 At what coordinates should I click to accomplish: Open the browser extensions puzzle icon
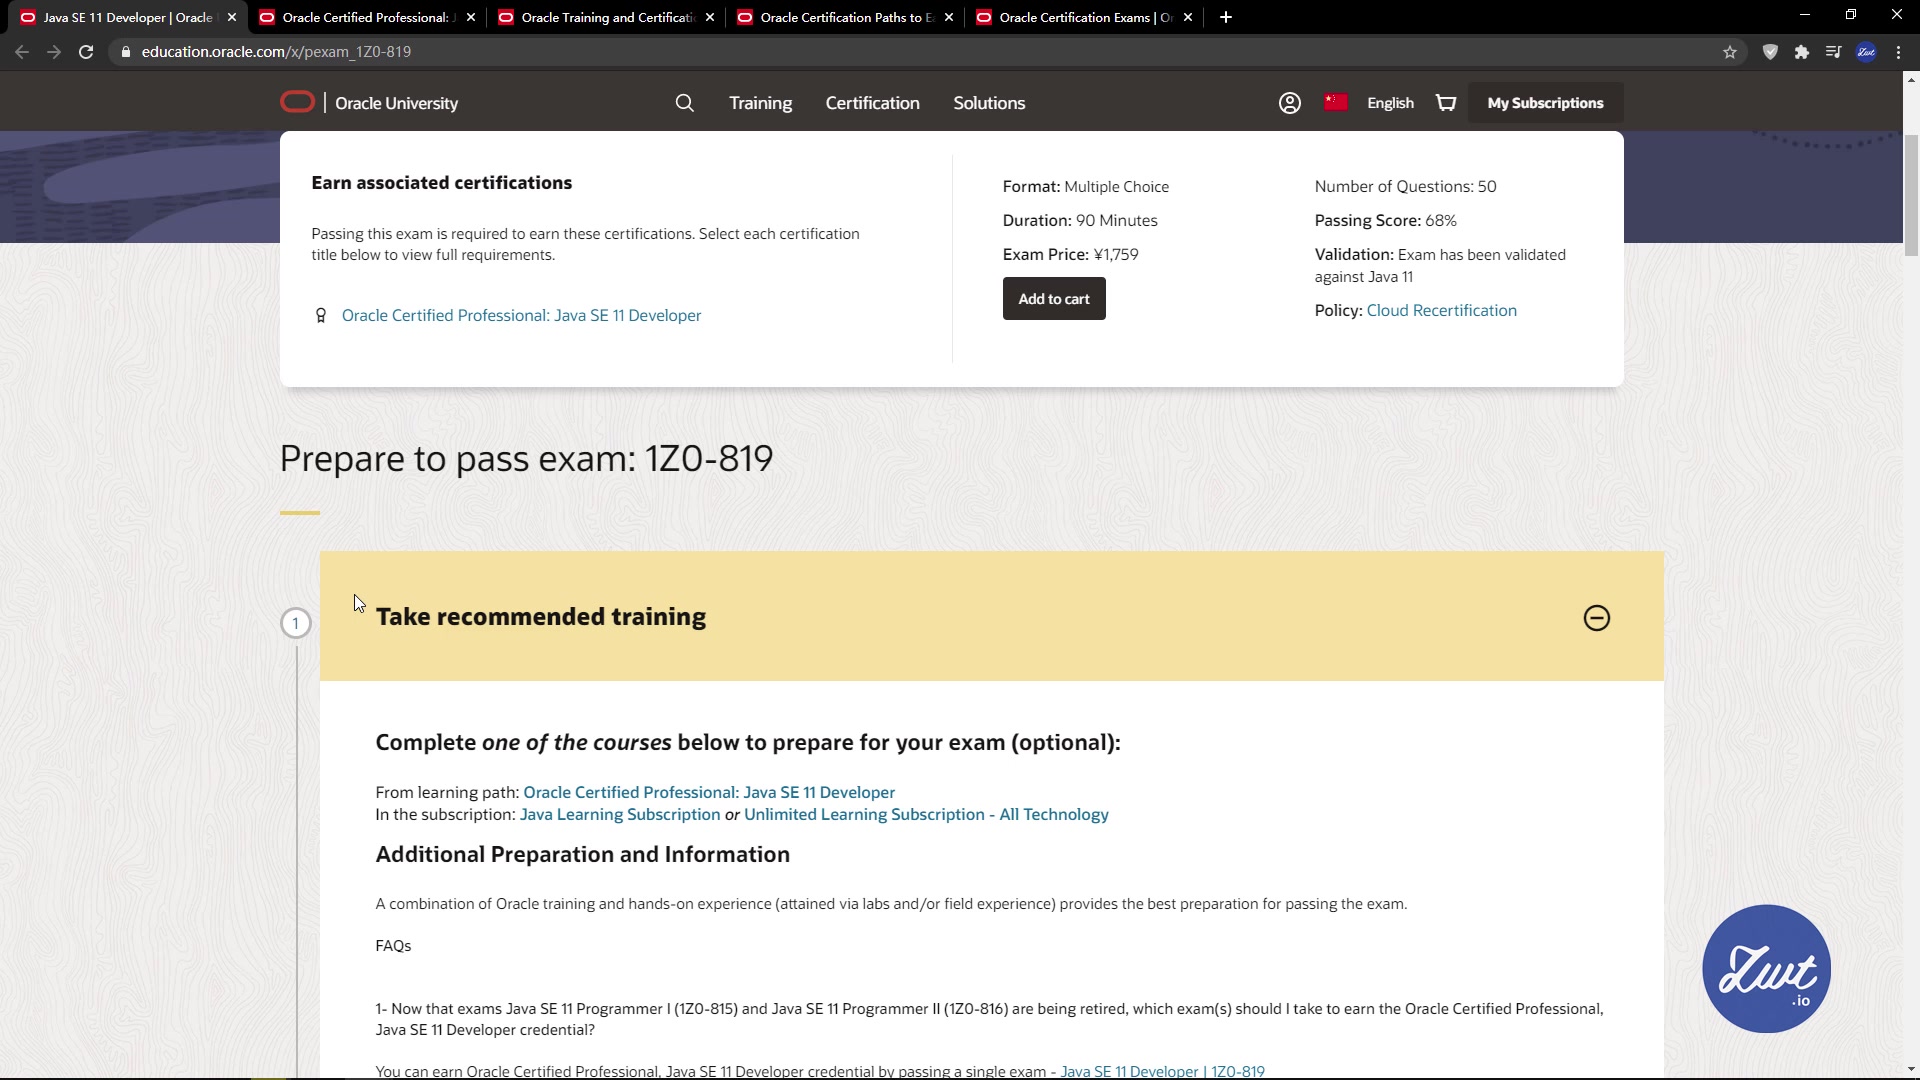(1801, 52)
